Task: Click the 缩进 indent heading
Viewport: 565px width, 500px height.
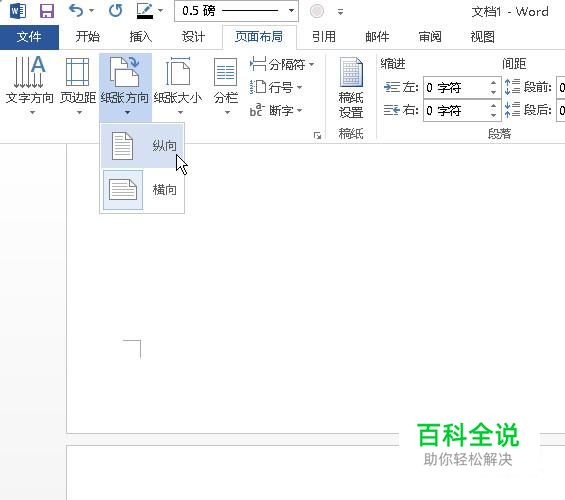Action: (x=393, y=64)
